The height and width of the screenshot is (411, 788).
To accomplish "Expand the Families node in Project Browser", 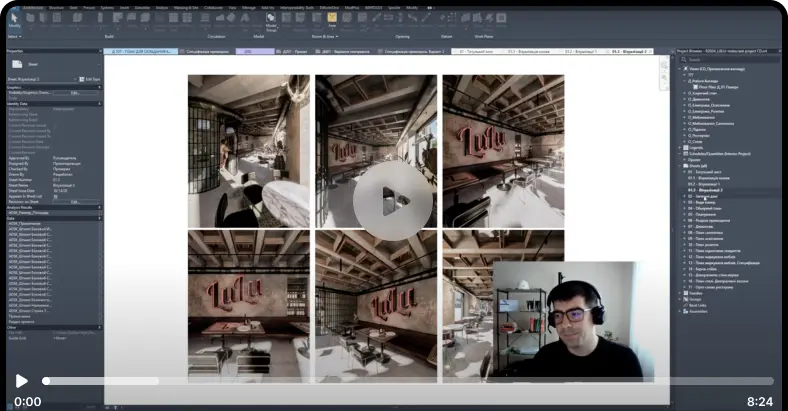I will coord(680,293).
